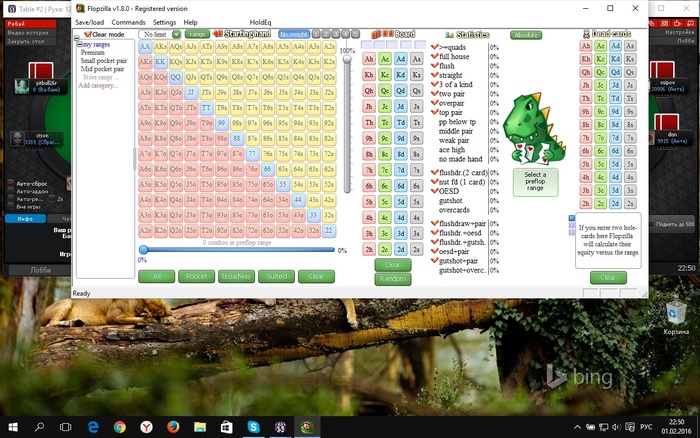Toggle the >=quads statistic checkmark
Viewport: 700px width, 438px height.
tap(434, 46)
